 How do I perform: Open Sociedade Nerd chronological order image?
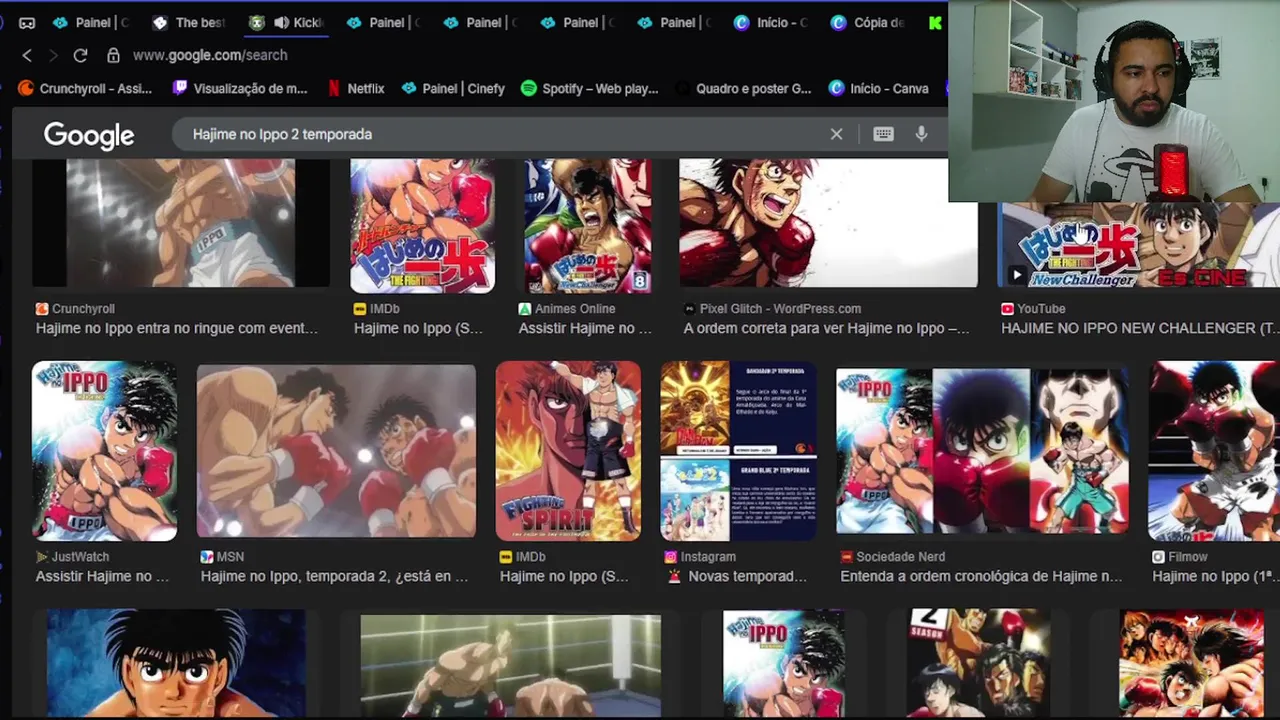pos(983,451)
